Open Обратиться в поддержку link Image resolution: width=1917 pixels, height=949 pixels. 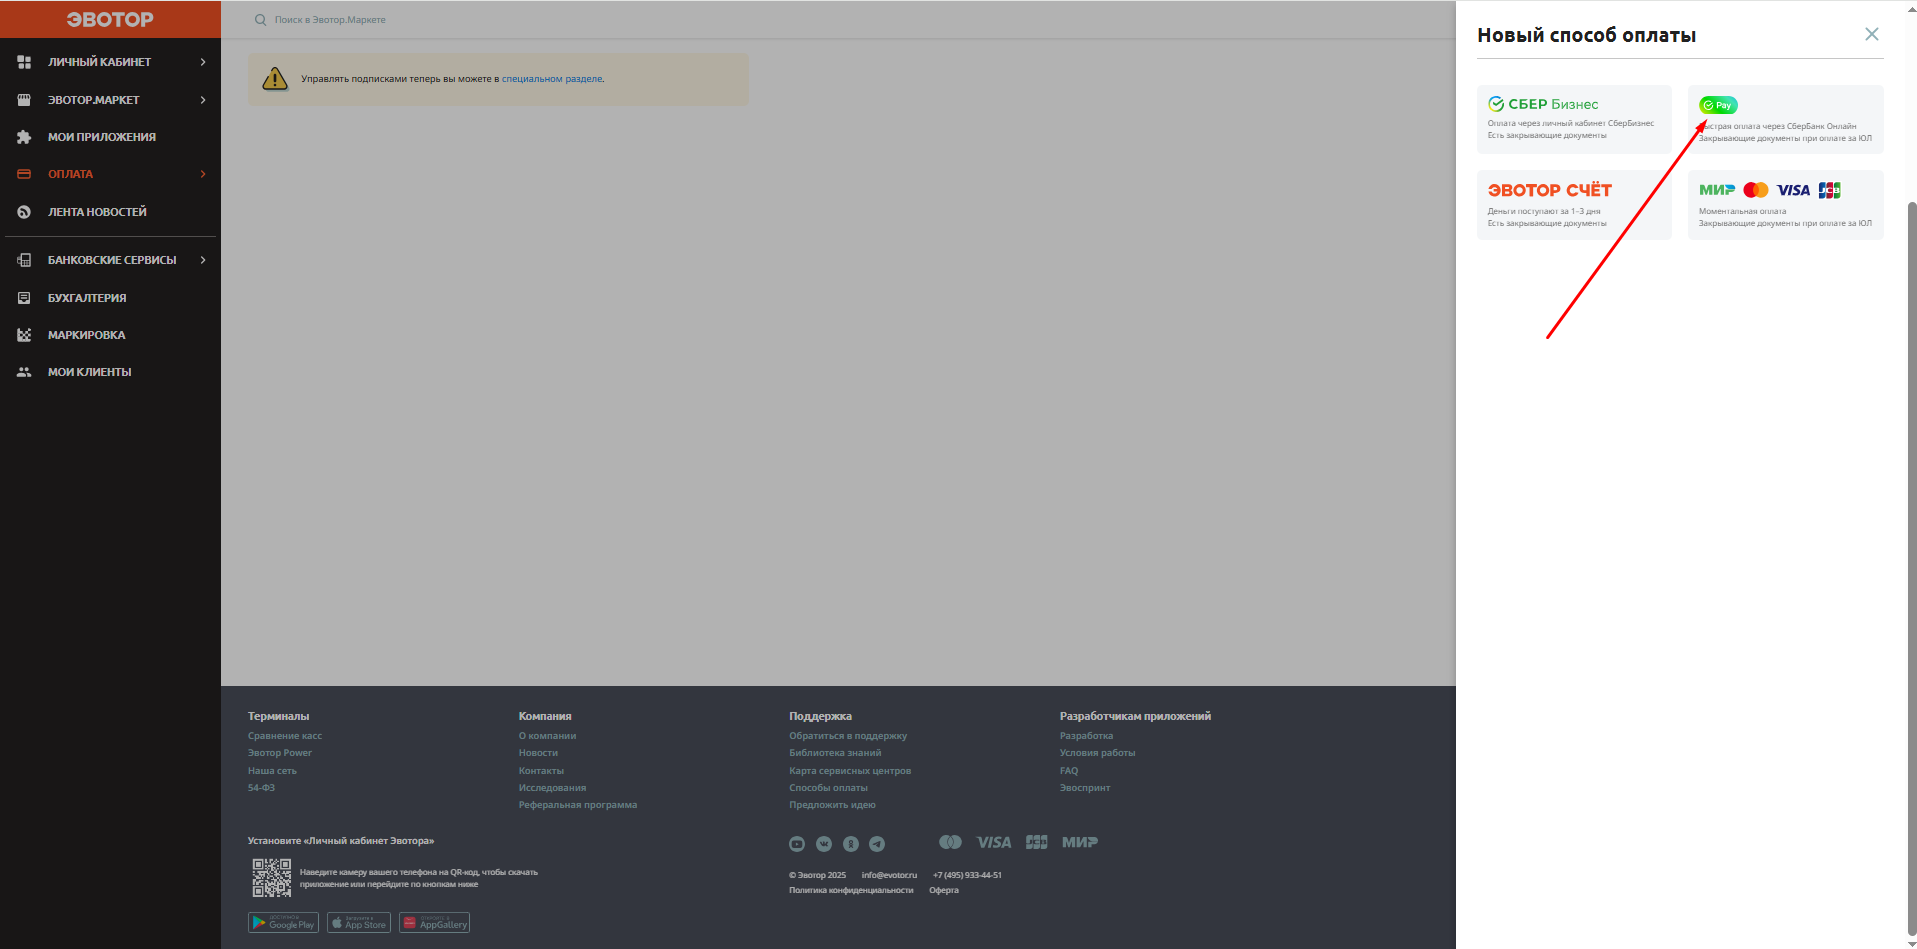point(848,736)
